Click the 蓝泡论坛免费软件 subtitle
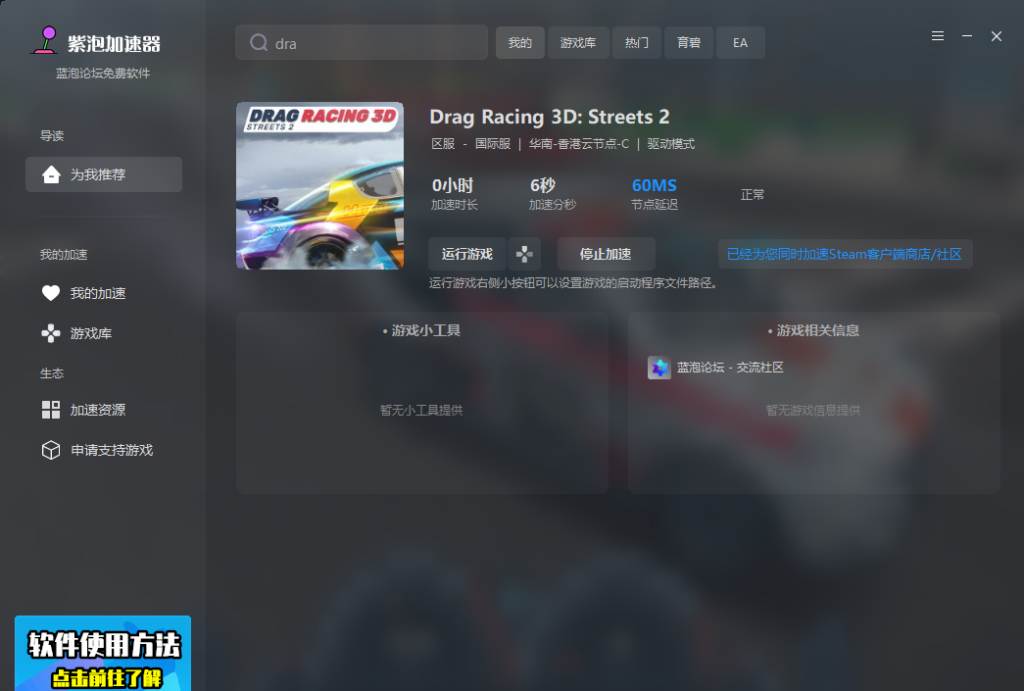The height and width of the screenshot is (691, 1024). point(103,73)
